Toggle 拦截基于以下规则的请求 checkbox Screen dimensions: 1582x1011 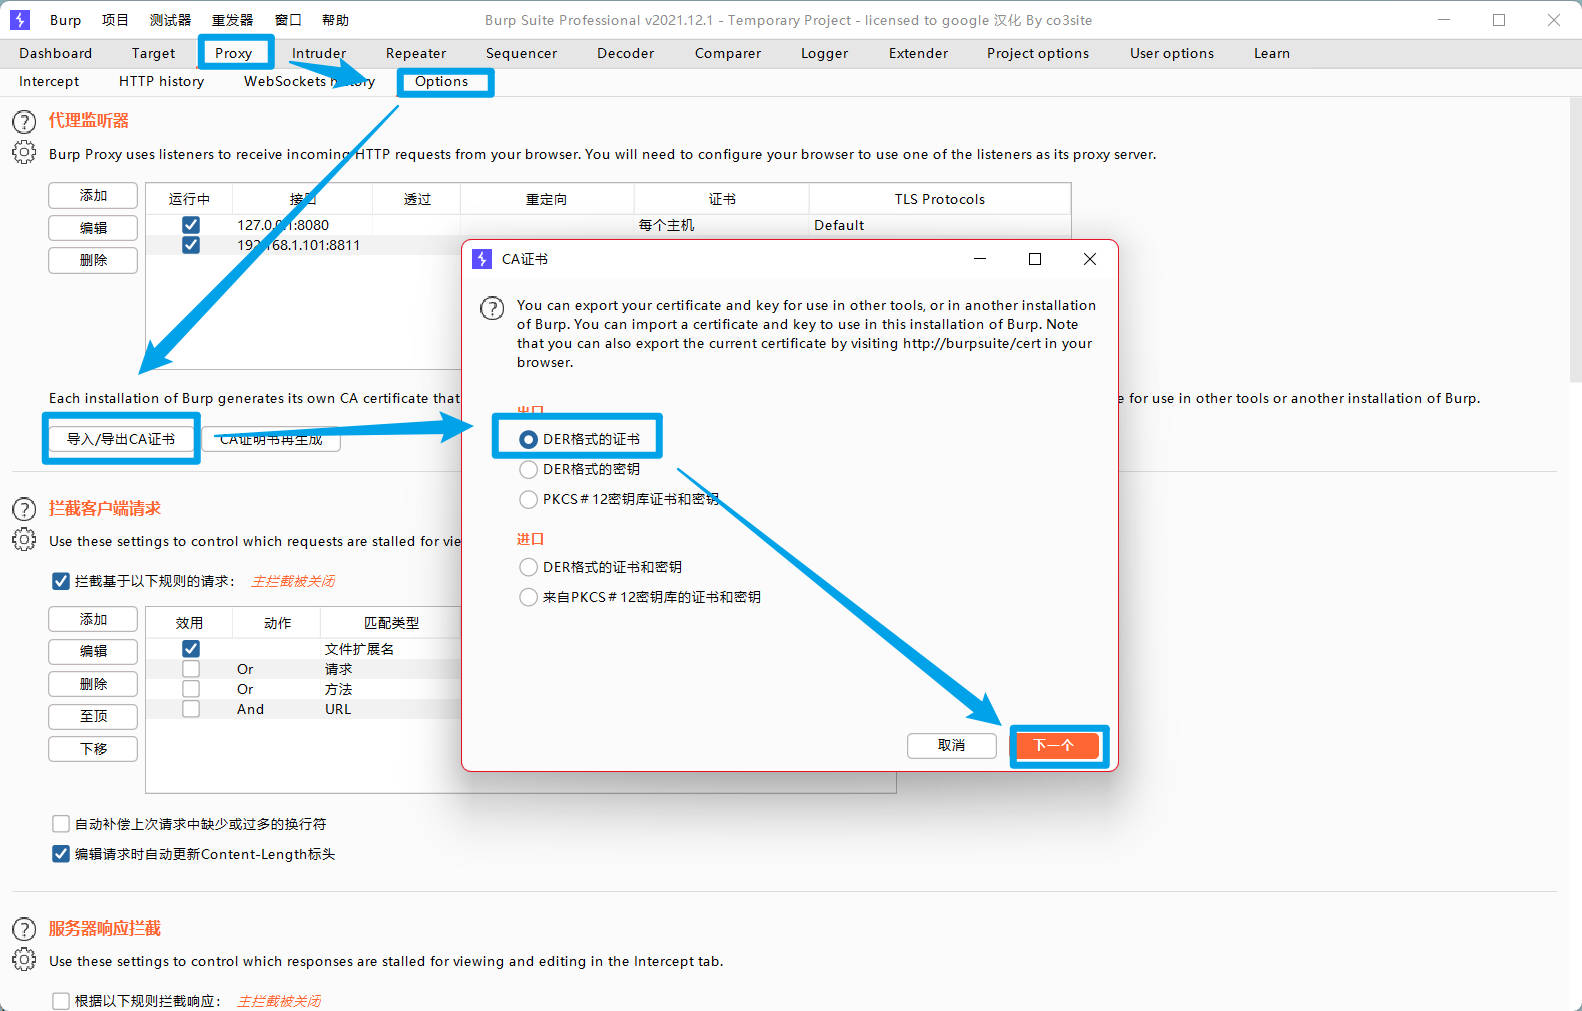(x=61, y=581)
